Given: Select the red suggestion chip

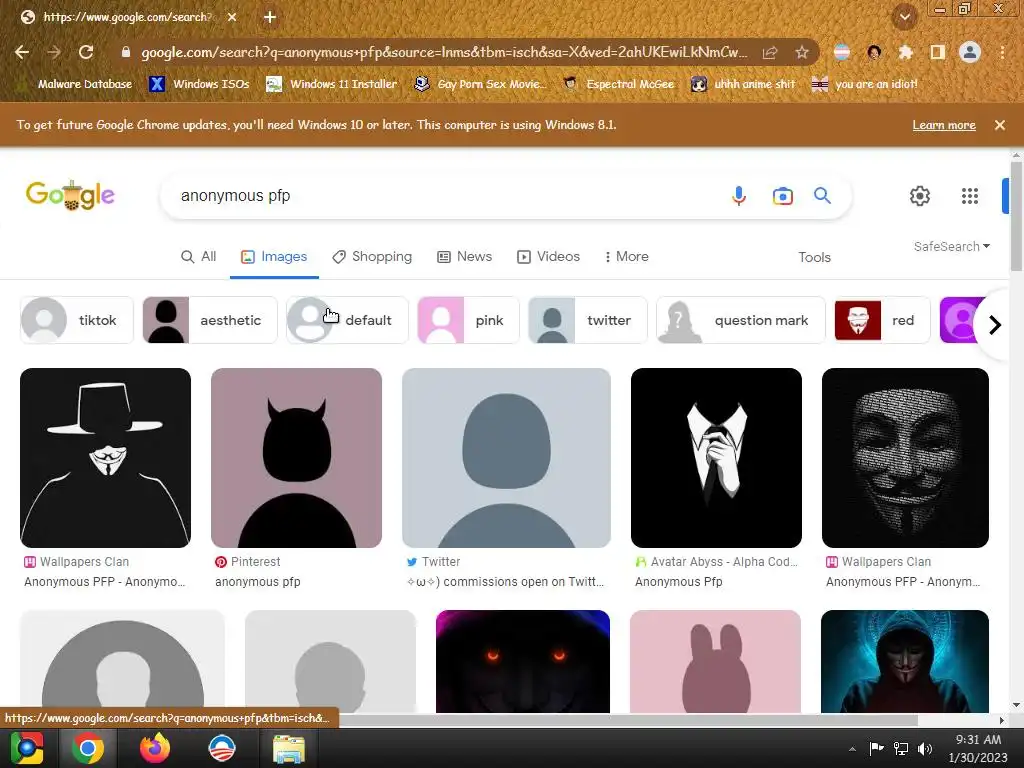Looking at the screenshot, I should coord(882,320).
